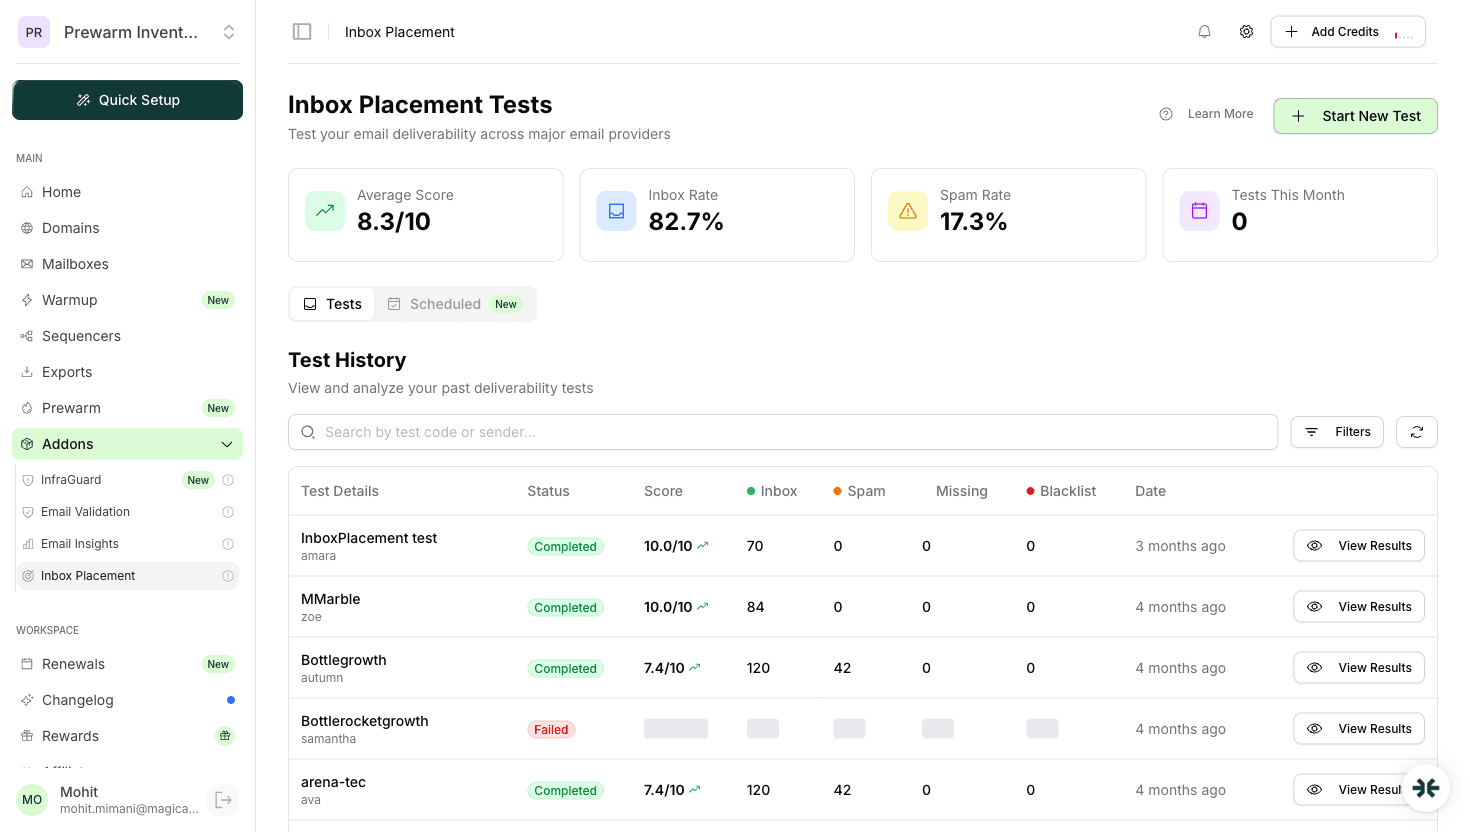View results for the MMarble test
This screenshot has height=832, width=1470.
point(1358,606)
